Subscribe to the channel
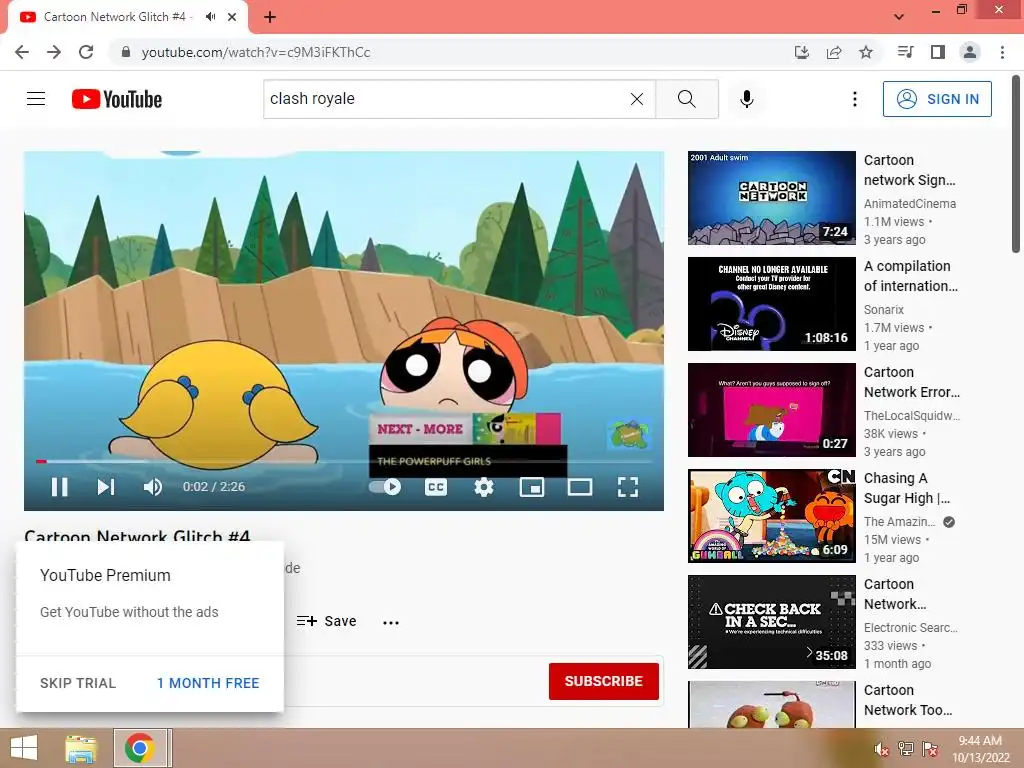 click(x=603, y=681)
